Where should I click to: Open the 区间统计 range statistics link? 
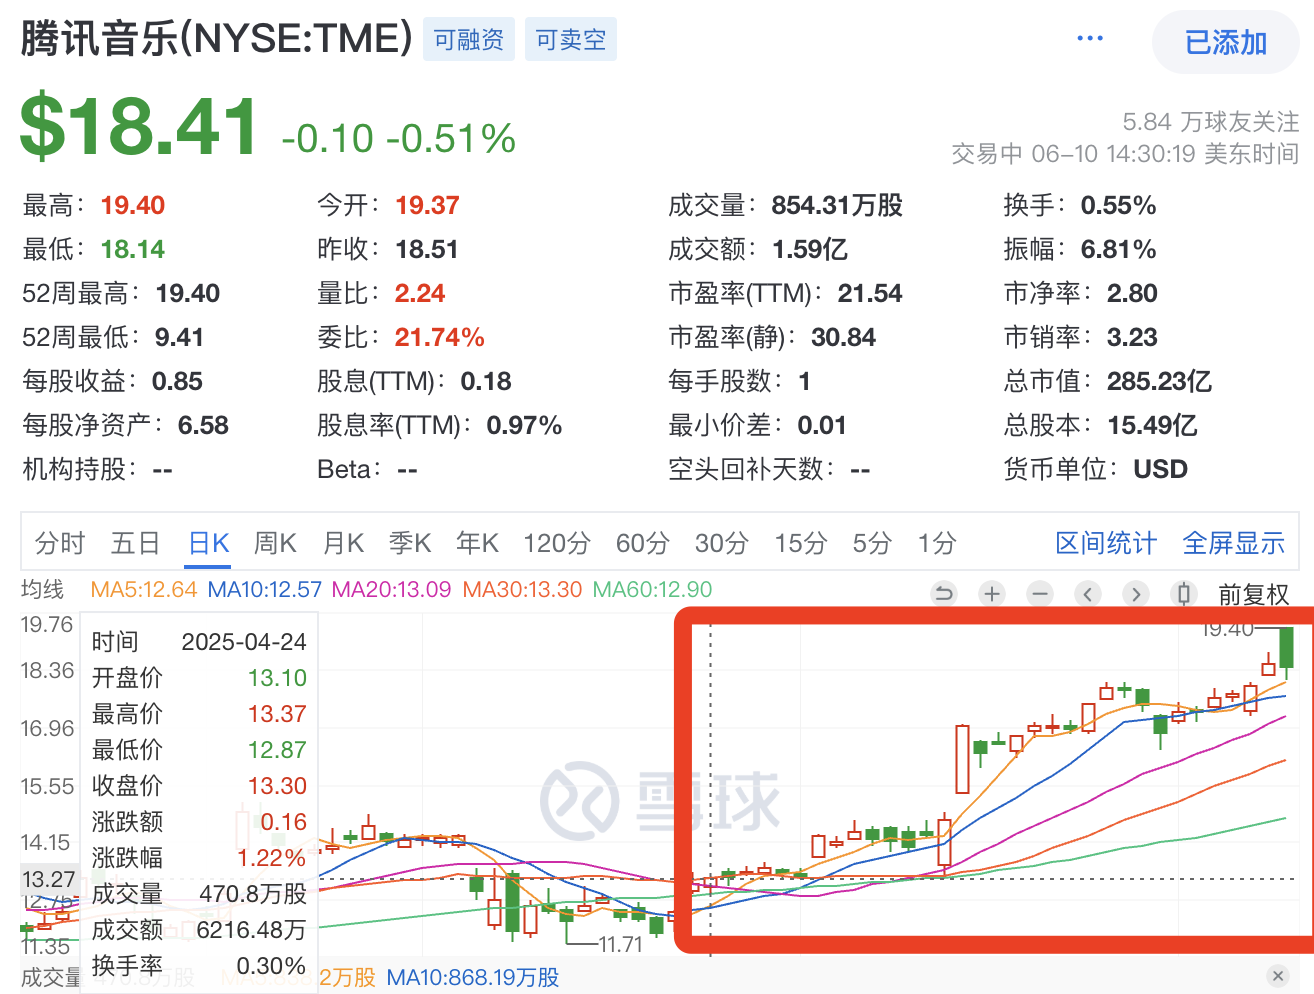[1106, 543]
